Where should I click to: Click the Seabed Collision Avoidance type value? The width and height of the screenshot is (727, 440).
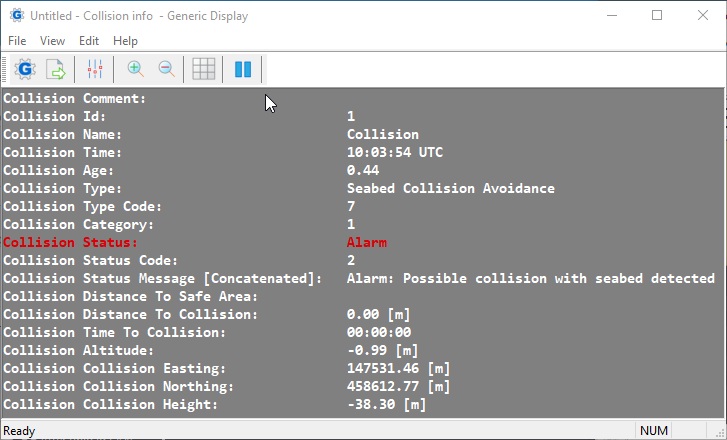pos(450,188)
